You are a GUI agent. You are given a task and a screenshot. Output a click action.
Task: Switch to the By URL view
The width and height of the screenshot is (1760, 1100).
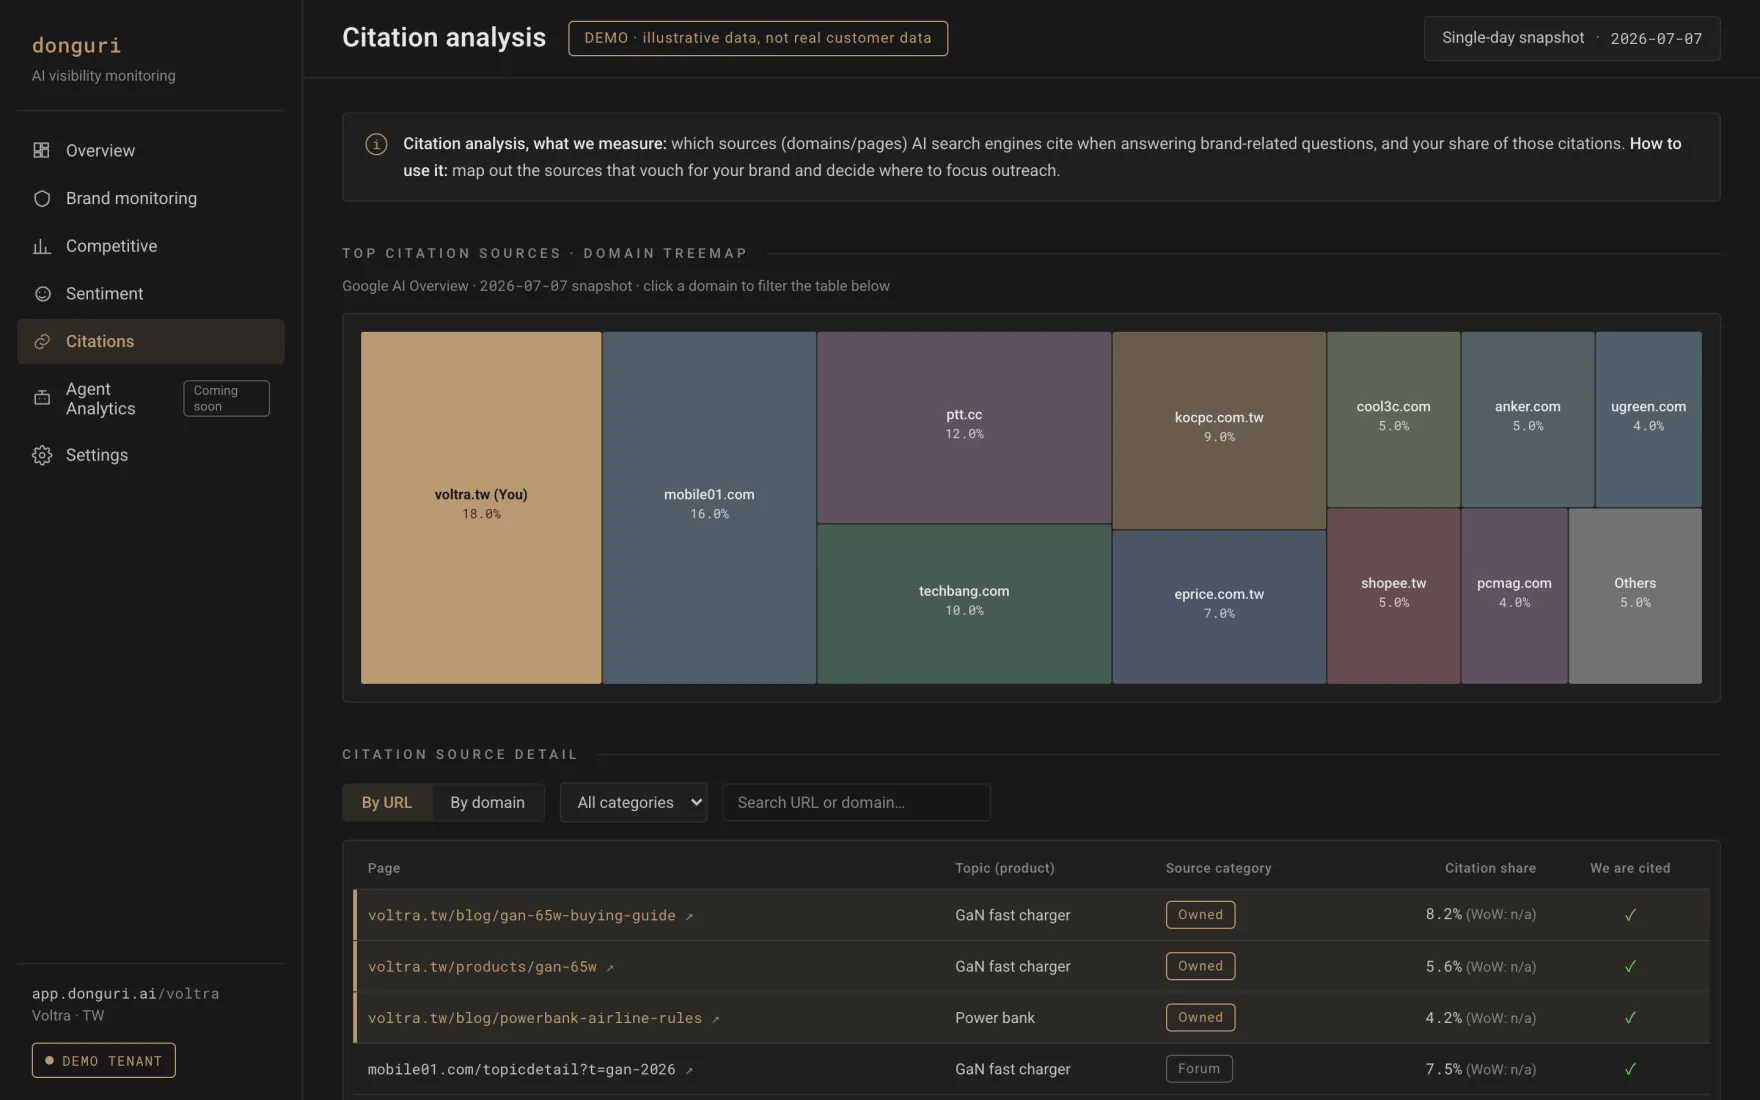(x=387, y=802)
